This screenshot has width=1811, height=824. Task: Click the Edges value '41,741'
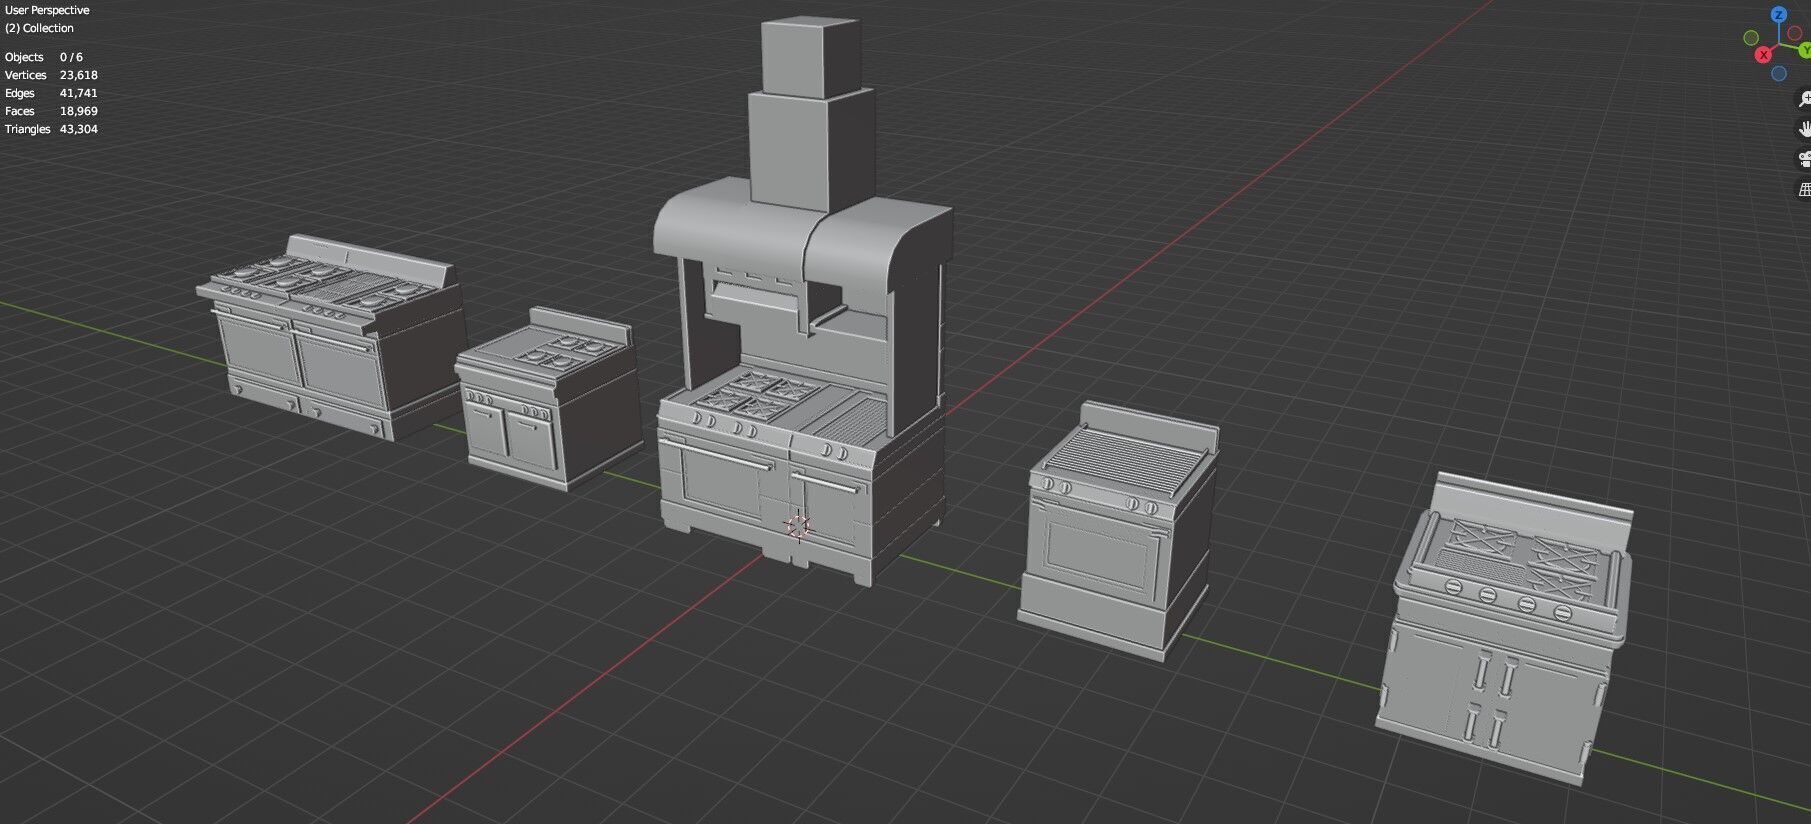[78, 93]
